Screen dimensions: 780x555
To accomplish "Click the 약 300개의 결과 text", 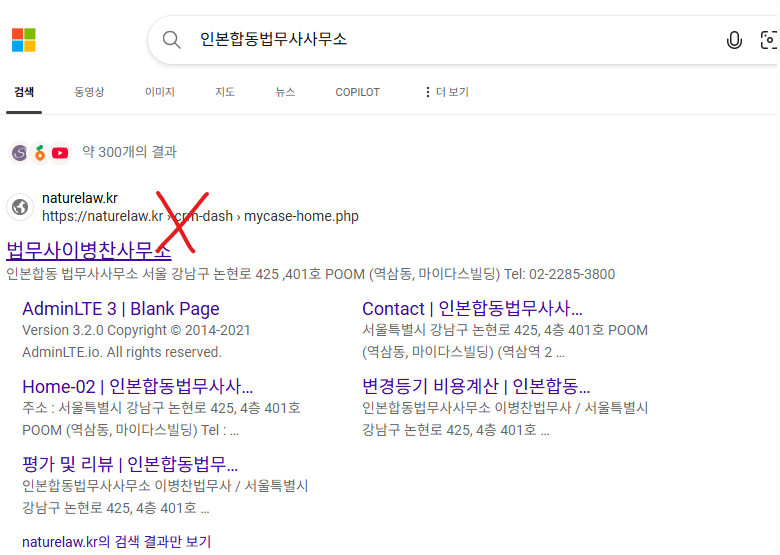I will (x=129, y=152).
